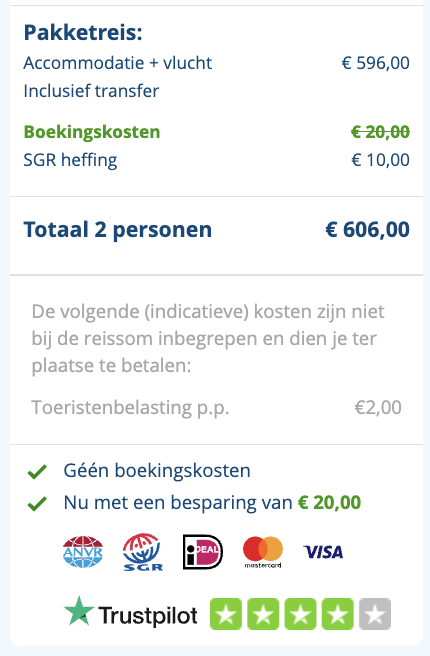430x656 pixels.
Task: Click checkmark next to Géén boekingskosten
Action: 37,472
